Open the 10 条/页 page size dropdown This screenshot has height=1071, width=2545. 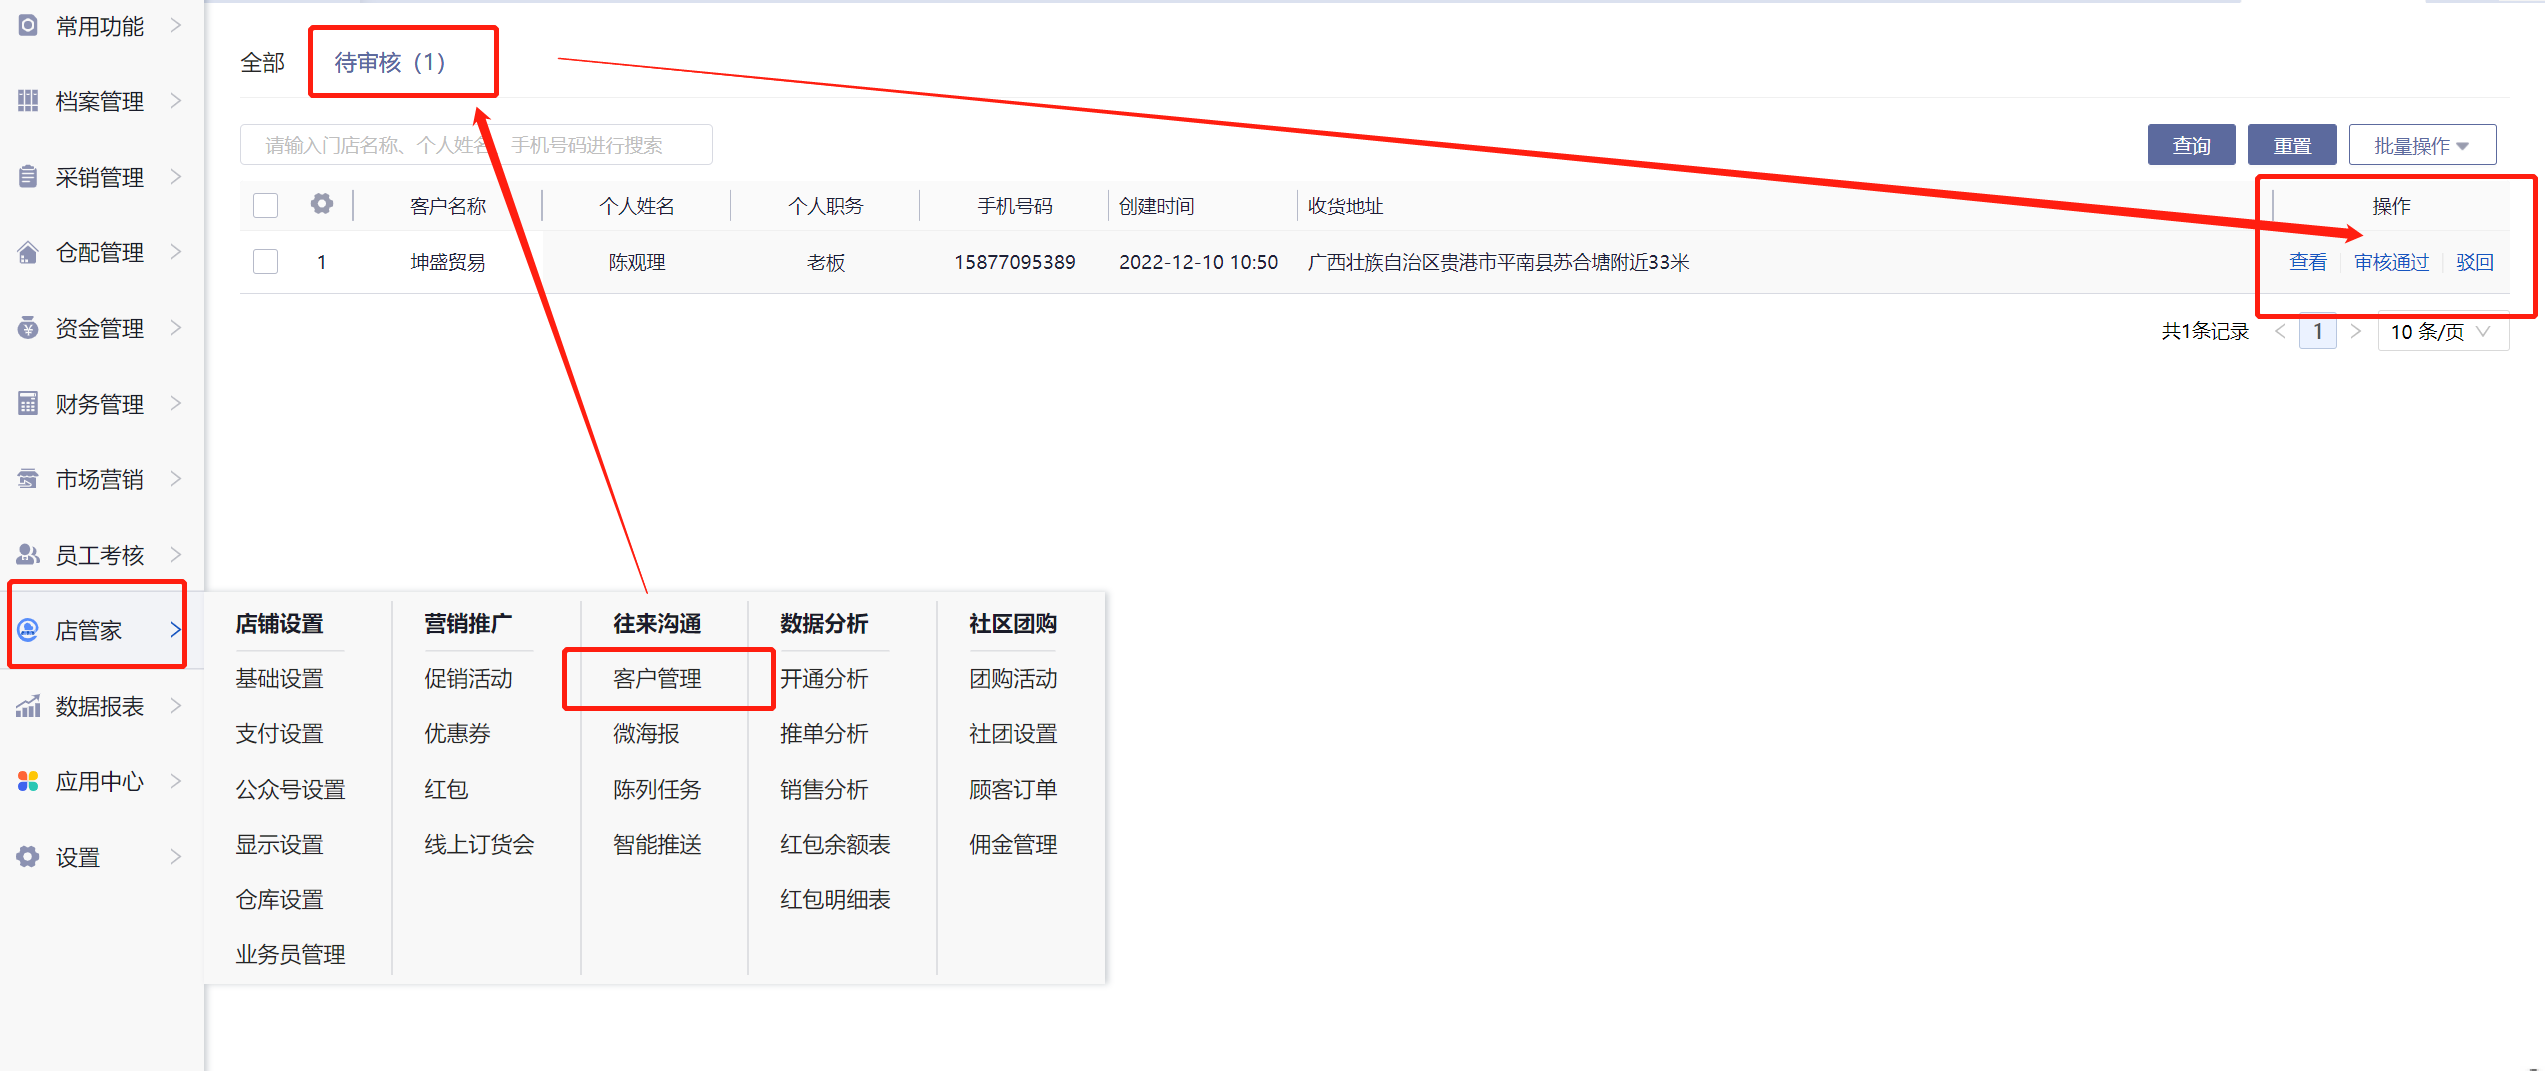pos(2441,332)
